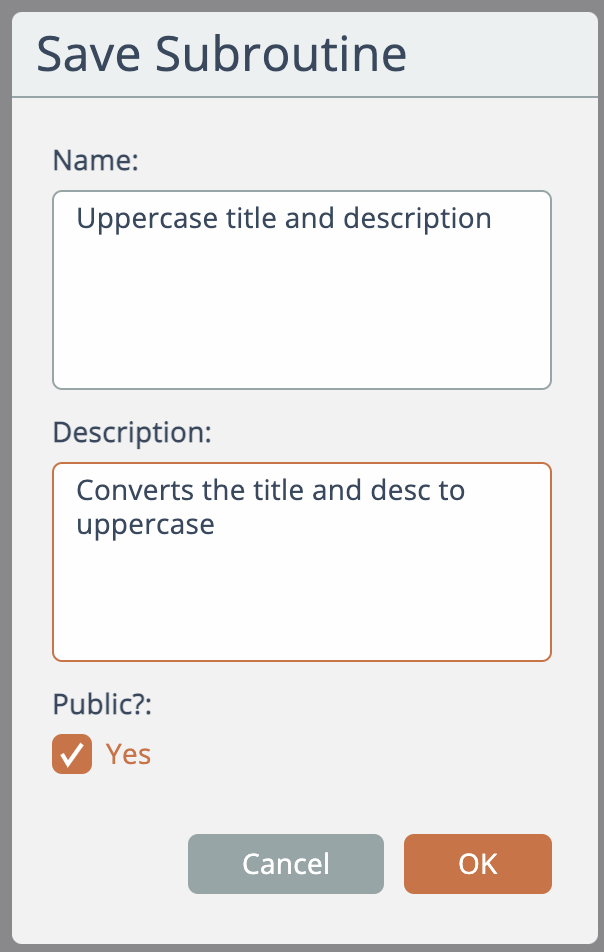Click the "Save Subroutine" dialog title
This screenshot has height=952, width=604.
point(221,54)
